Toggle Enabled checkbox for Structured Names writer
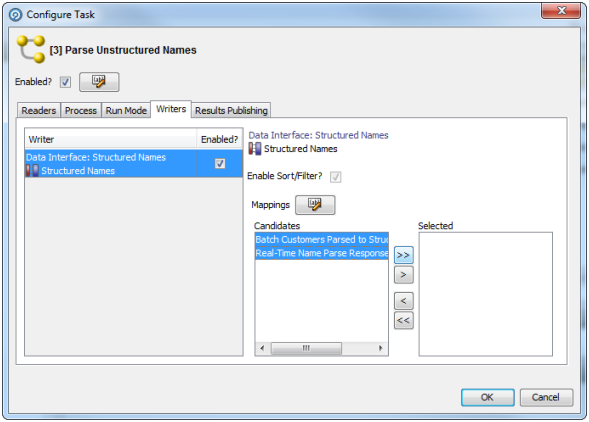589x422 pixels. (x=220, y=163)
